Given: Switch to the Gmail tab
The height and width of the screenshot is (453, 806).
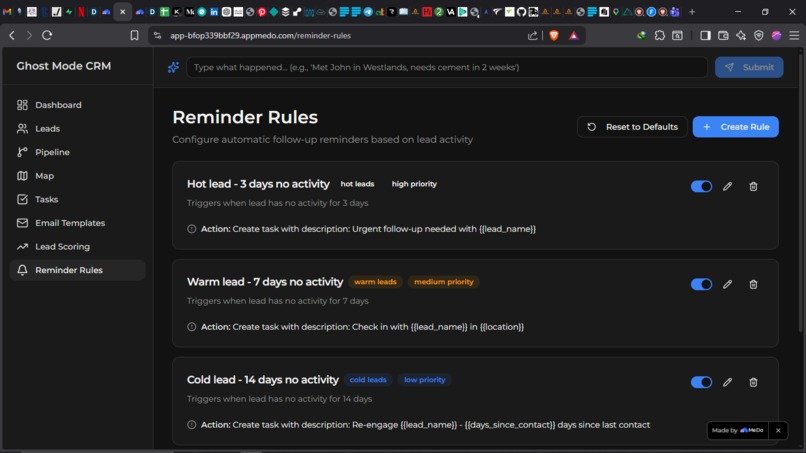Looking at the screenshot, I should pyautogui.click(x=7, y=11).
